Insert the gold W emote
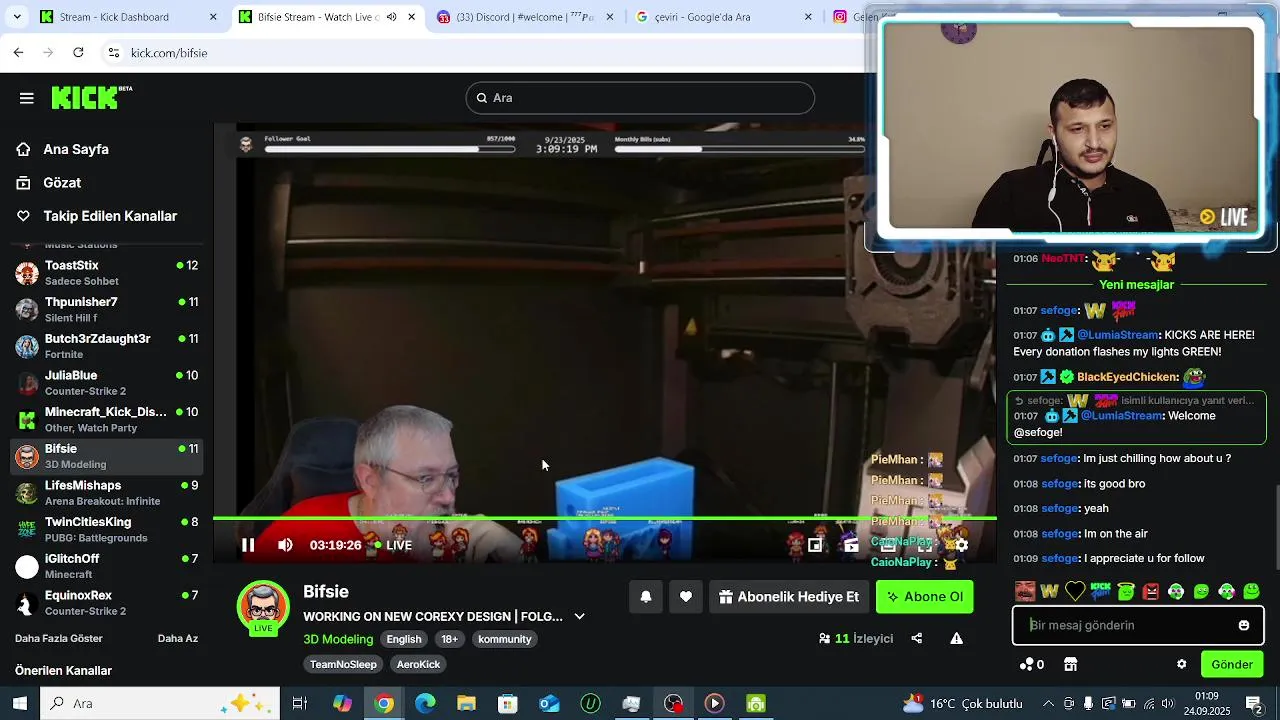 point(1049,591)
